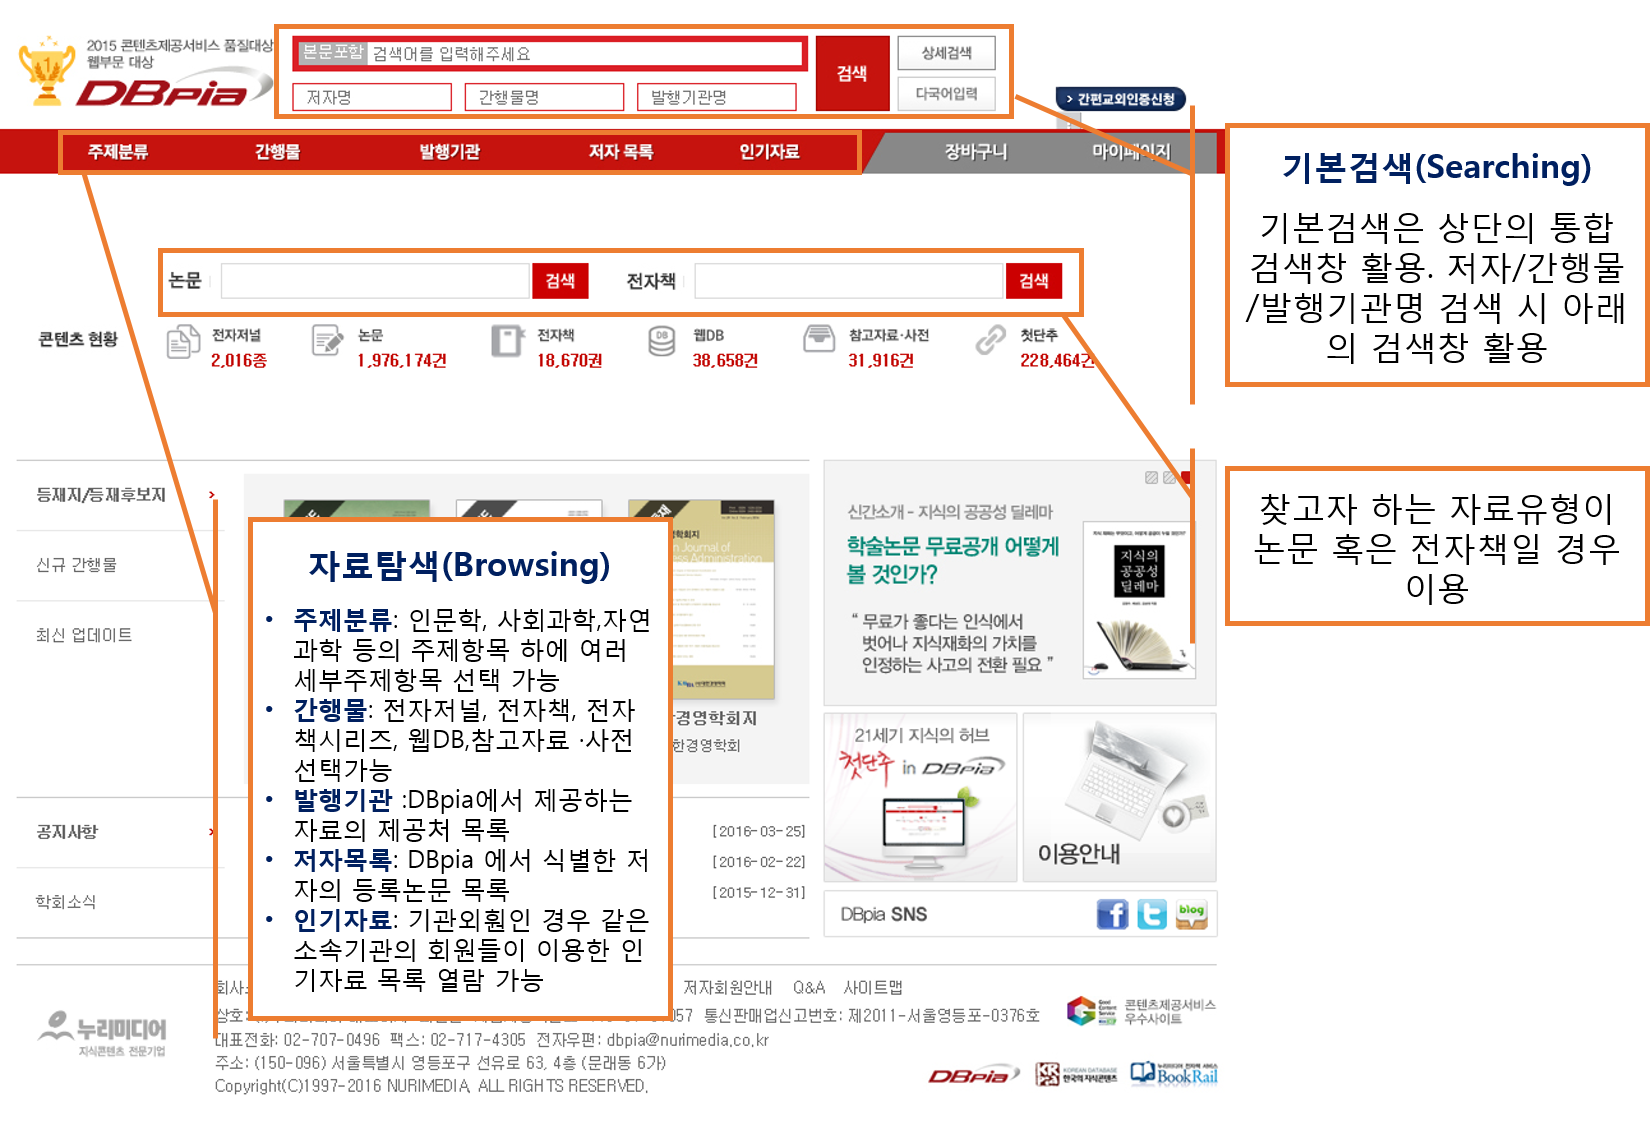Click the 전자책 search input field
1650x1125 pixels.
[849, 281]
